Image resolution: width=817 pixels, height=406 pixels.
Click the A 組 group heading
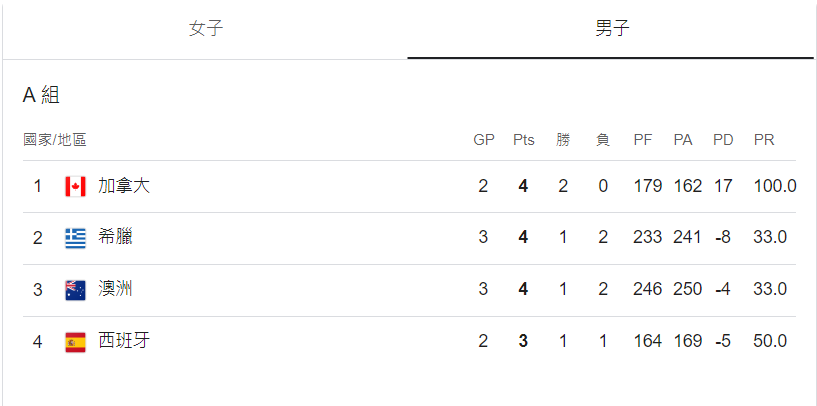click(41, 95)
